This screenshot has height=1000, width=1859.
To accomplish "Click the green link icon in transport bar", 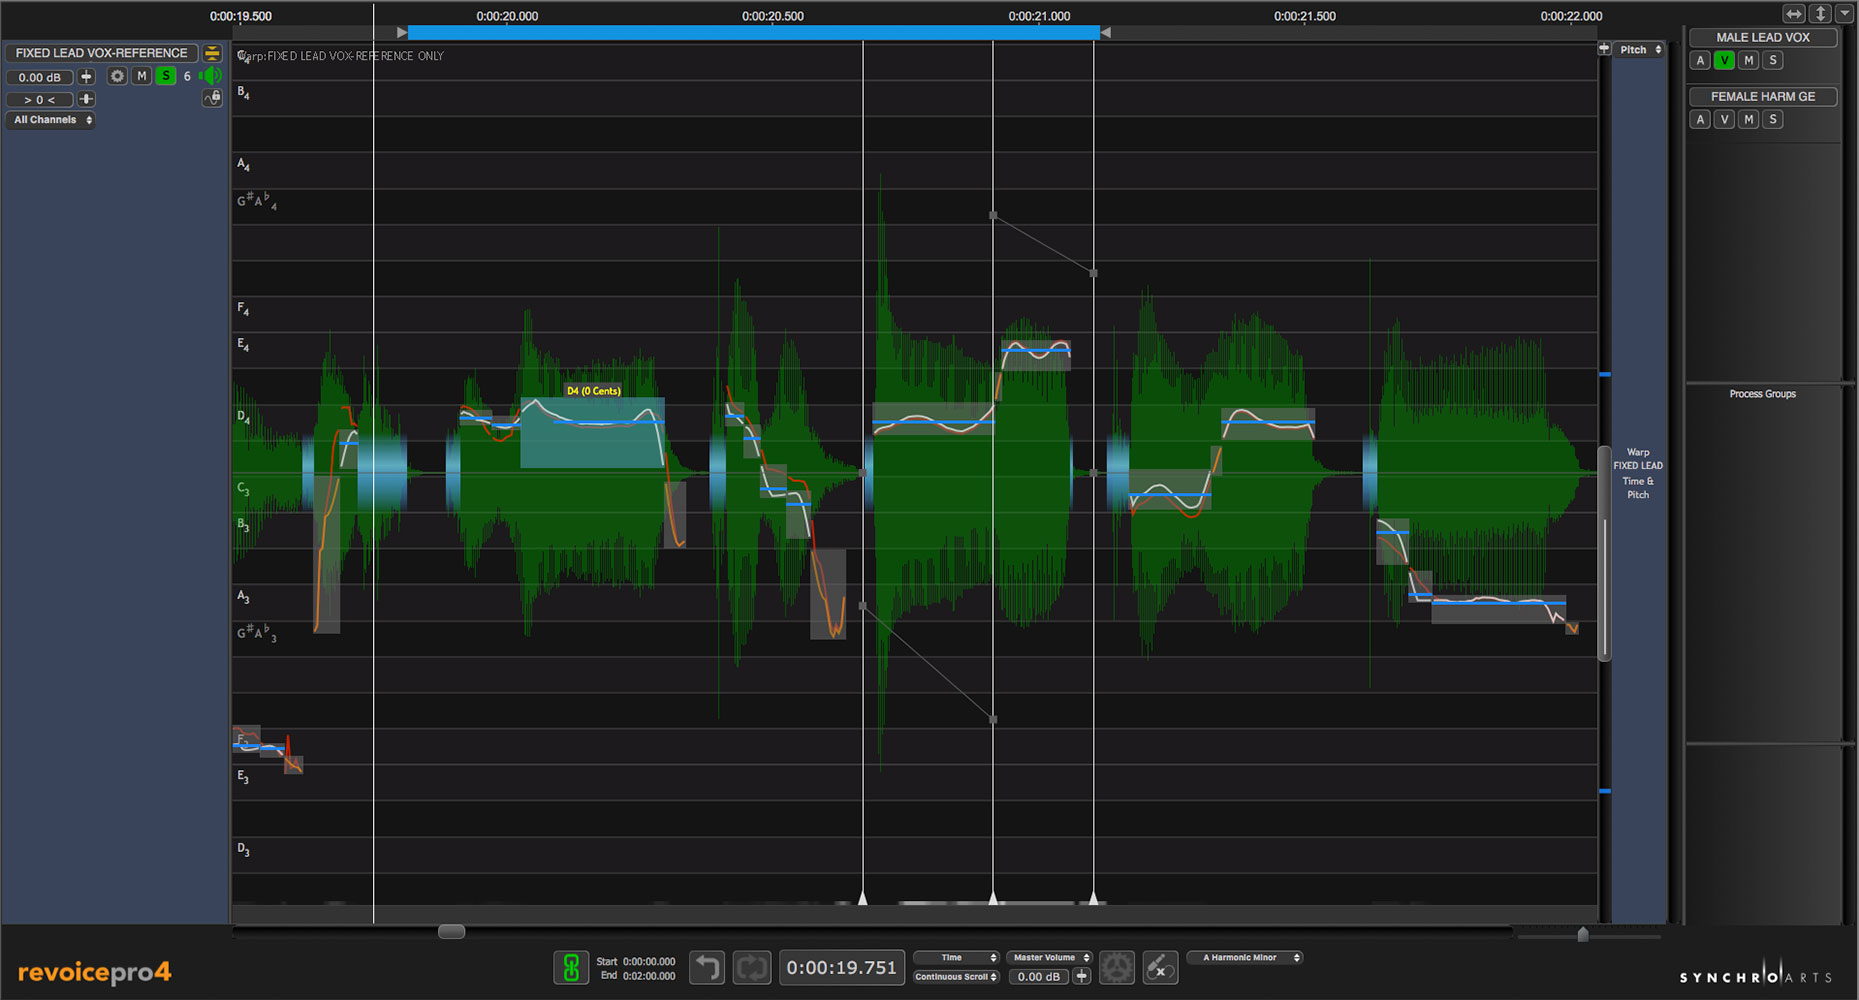I will point(571,967).
